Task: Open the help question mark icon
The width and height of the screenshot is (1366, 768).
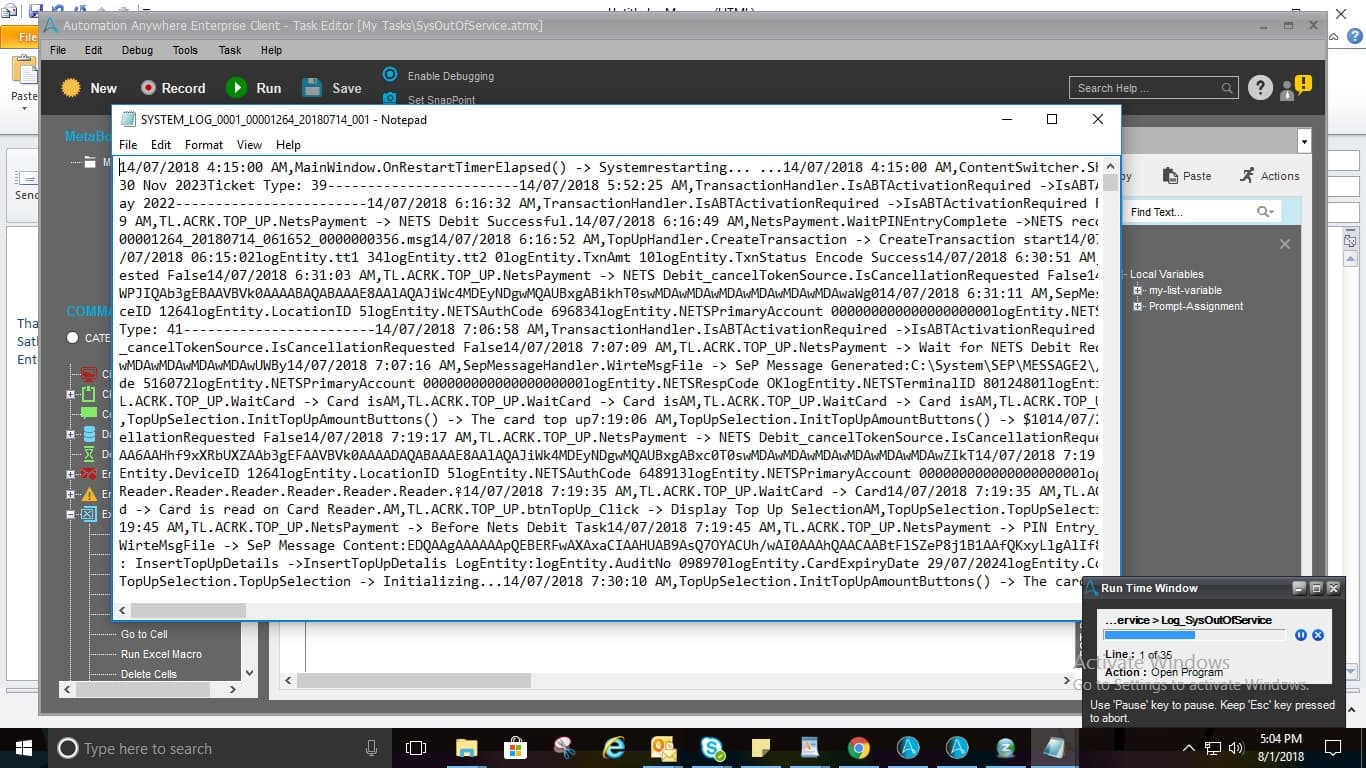Action: coord(1260,88)
